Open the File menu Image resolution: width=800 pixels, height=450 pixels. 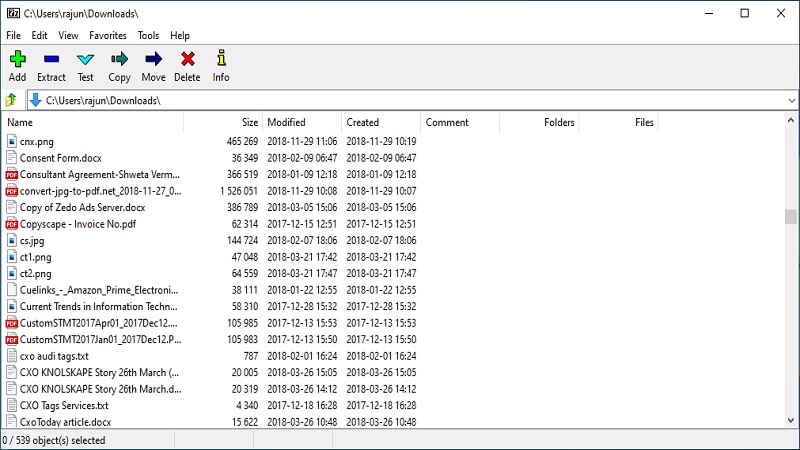[x=13, y=35]
